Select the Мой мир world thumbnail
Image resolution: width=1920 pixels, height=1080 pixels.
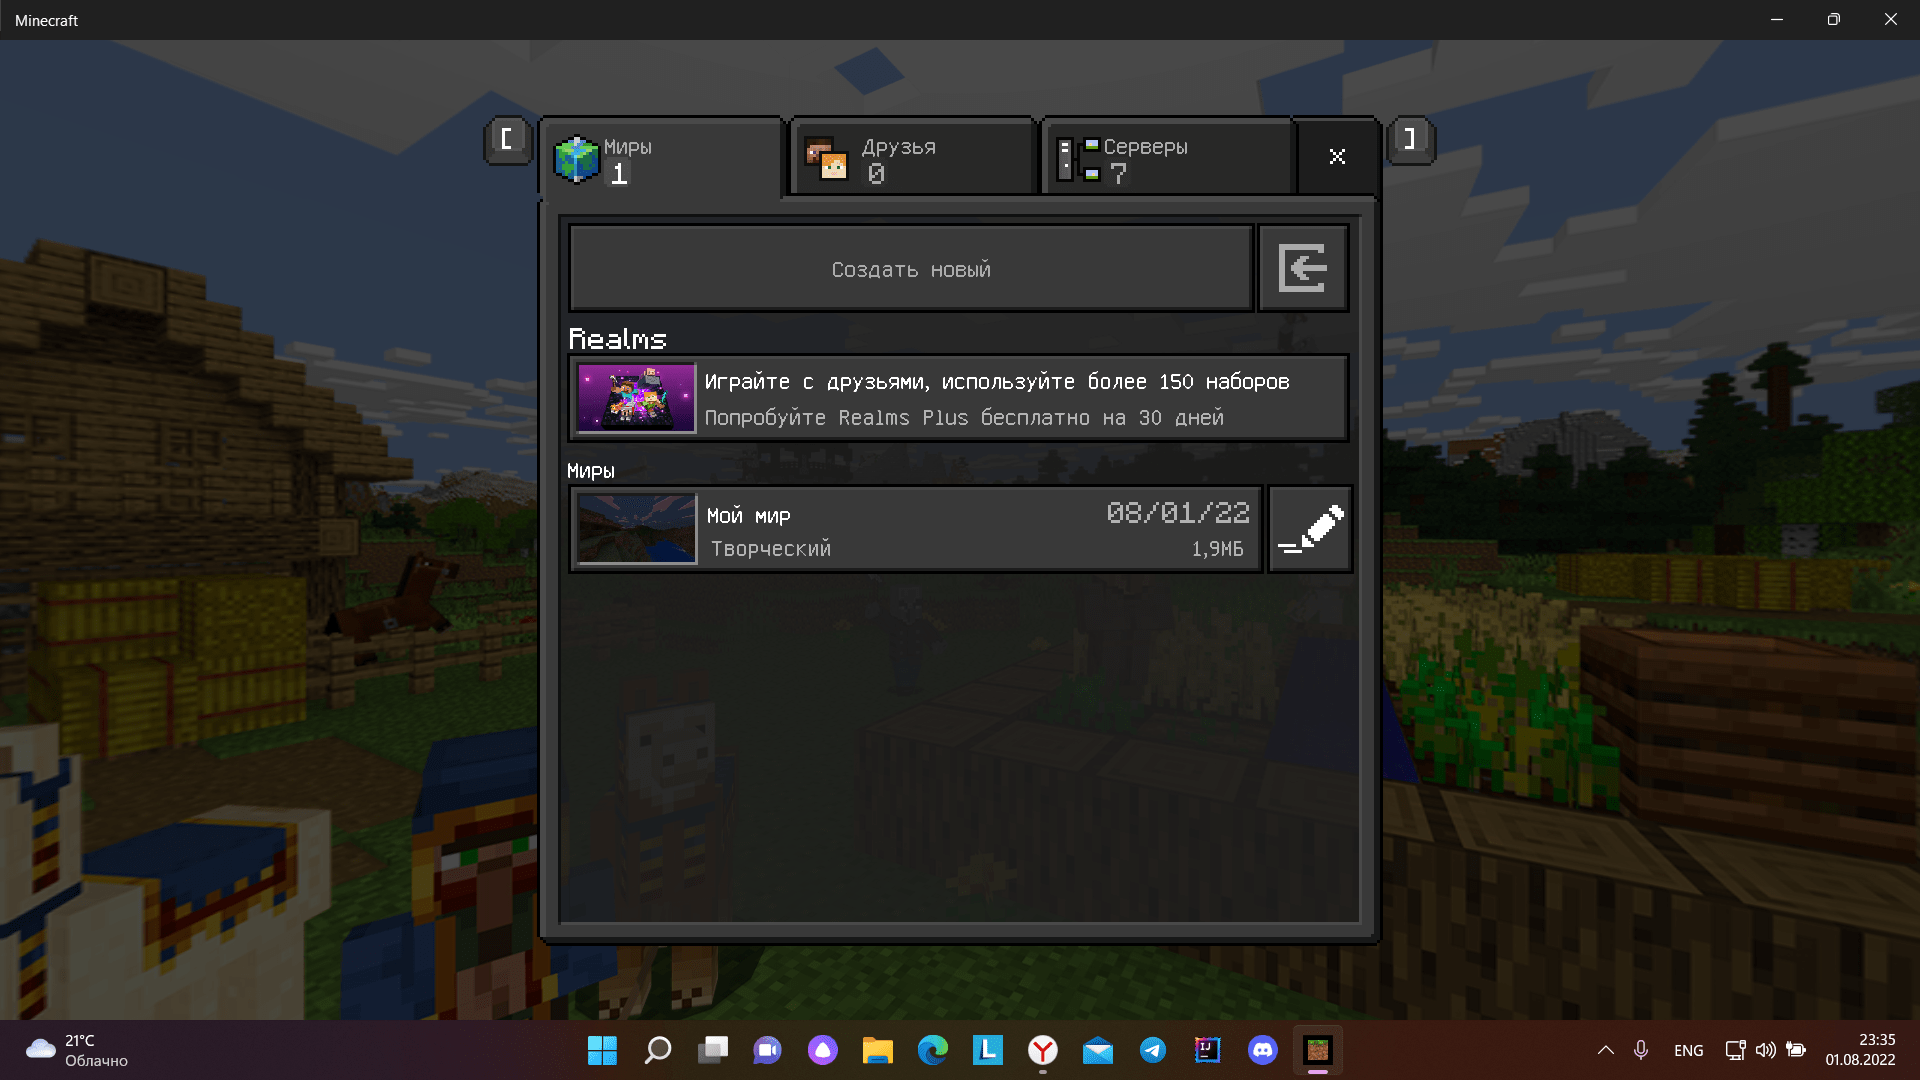click(x=636, y=527)
